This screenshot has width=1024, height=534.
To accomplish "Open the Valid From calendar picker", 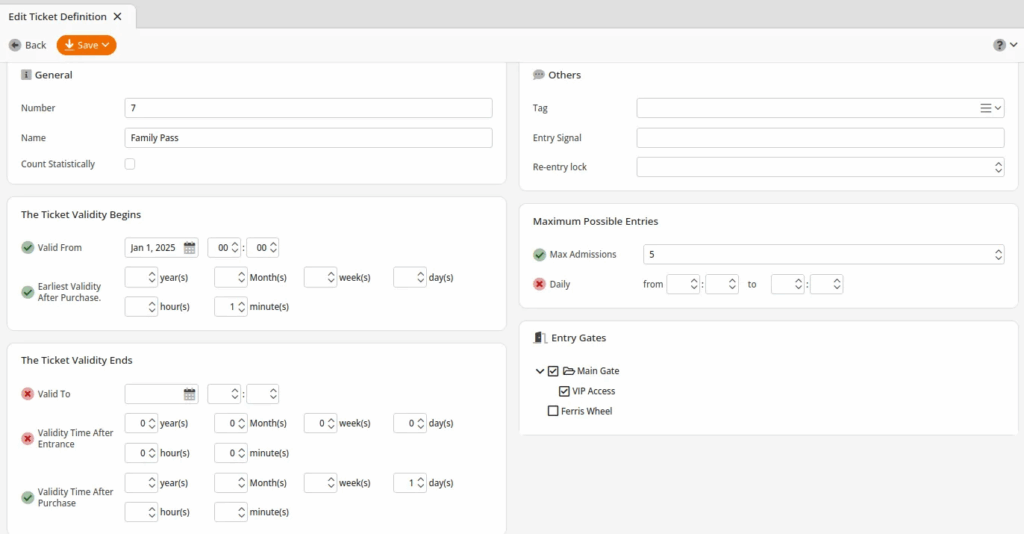I will [x=189, y=247].
